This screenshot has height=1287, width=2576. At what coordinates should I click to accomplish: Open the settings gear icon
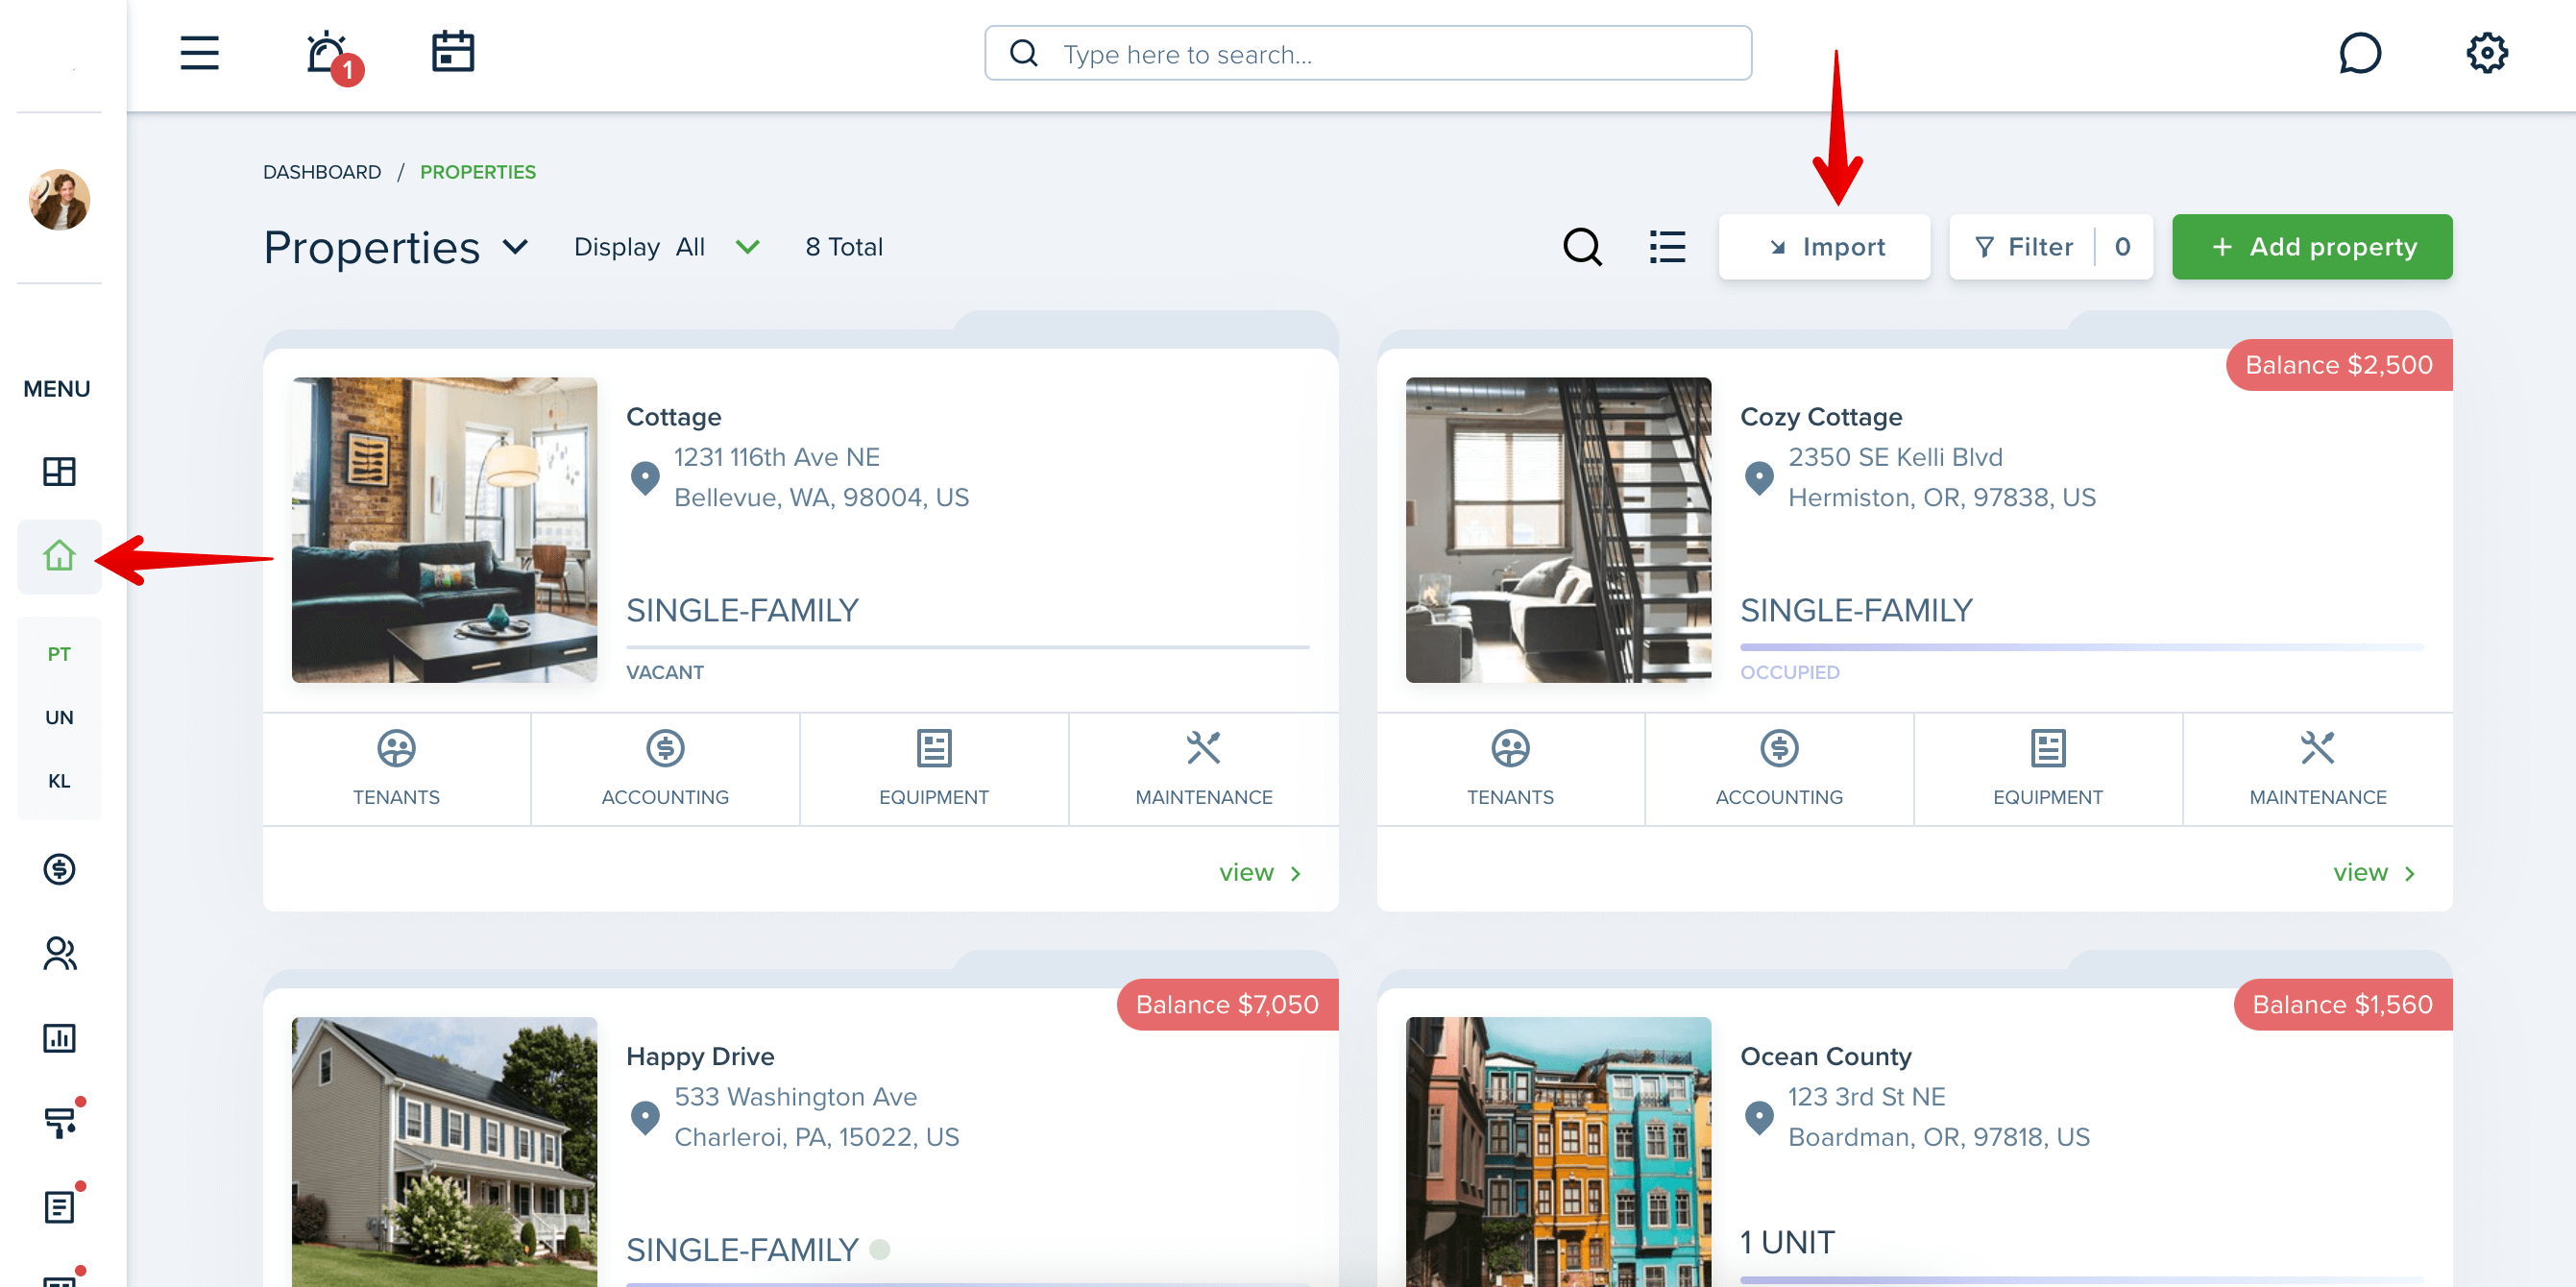point(2486,53)
